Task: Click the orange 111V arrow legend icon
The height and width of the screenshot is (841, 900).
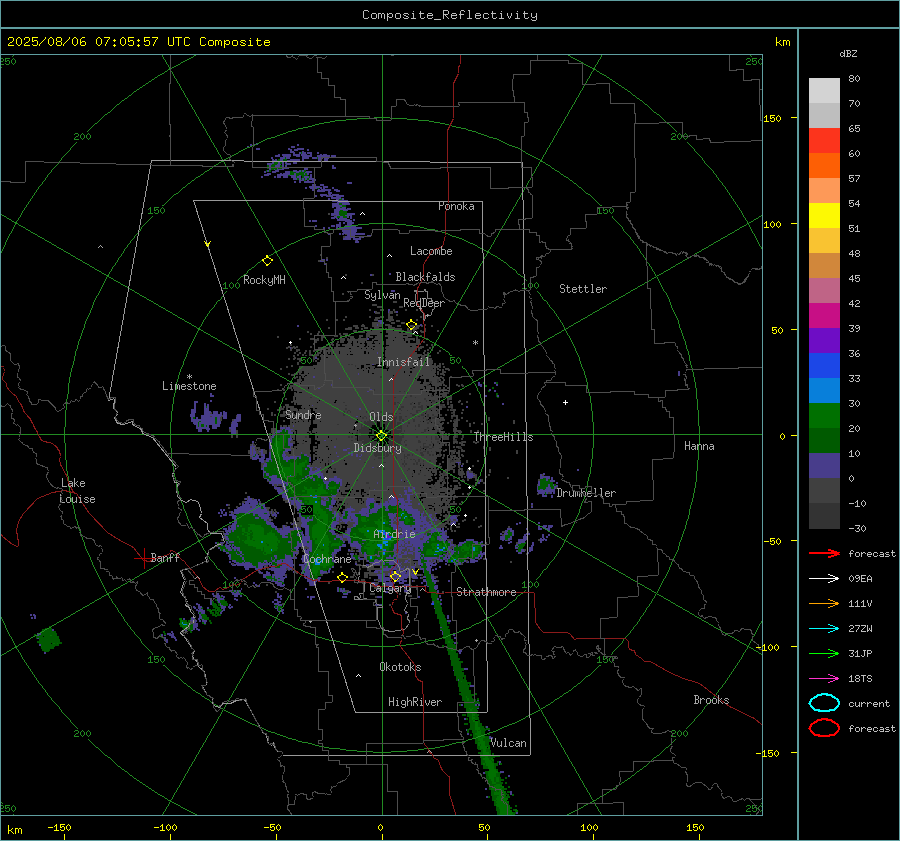Action: click(824, 603)
